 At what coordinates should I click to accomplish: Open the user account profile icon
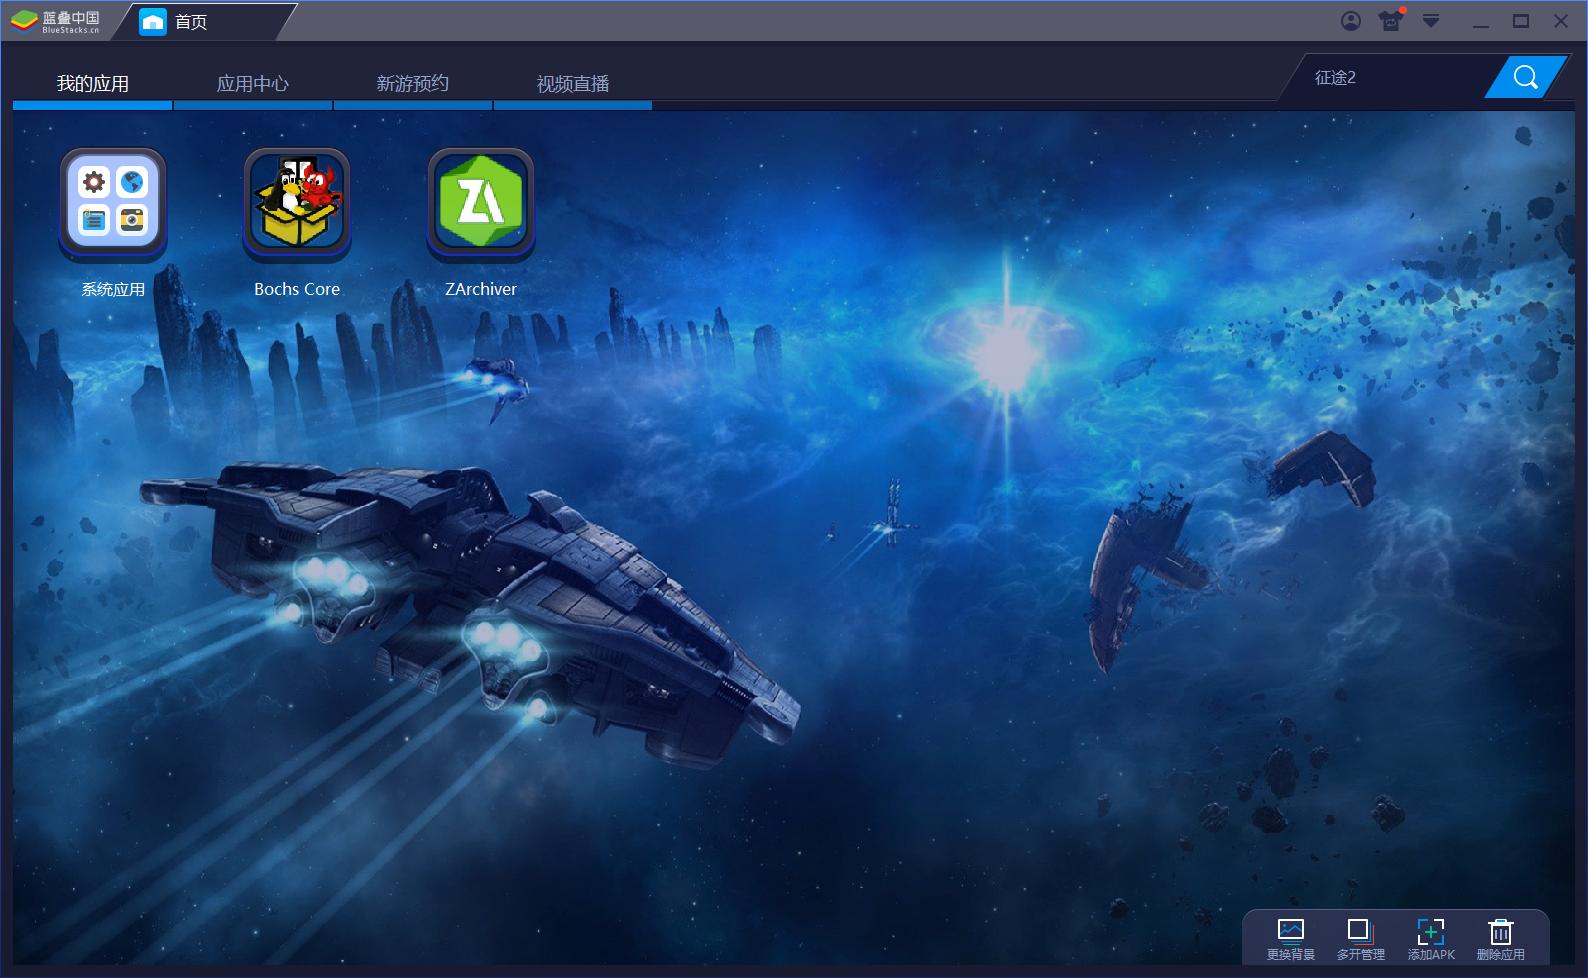pos(1351,21)
